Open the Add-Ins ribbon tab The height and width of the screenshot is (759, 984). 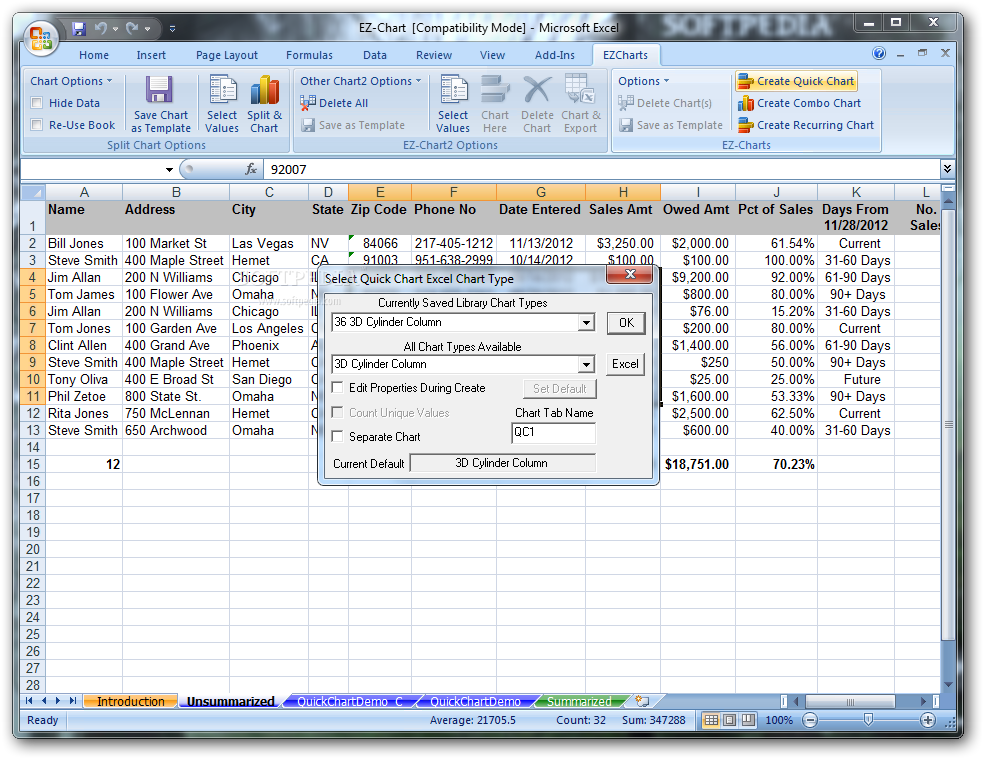(x=555, y=55)
